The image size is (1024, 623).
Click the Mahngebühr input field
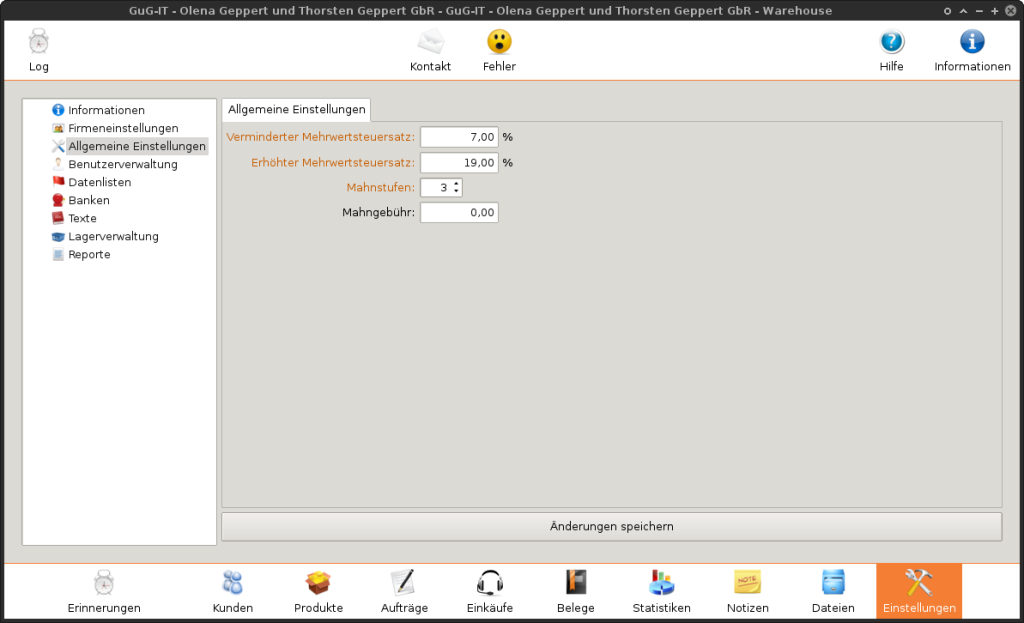(x=458, y=212)
